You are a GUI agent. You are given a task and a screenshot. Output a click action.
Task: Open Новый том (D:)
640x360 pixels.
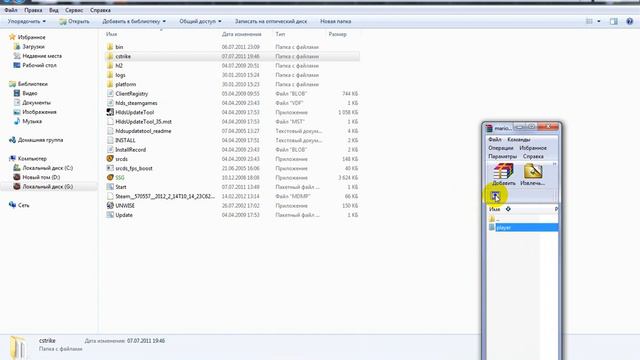(x=41, y=177)
